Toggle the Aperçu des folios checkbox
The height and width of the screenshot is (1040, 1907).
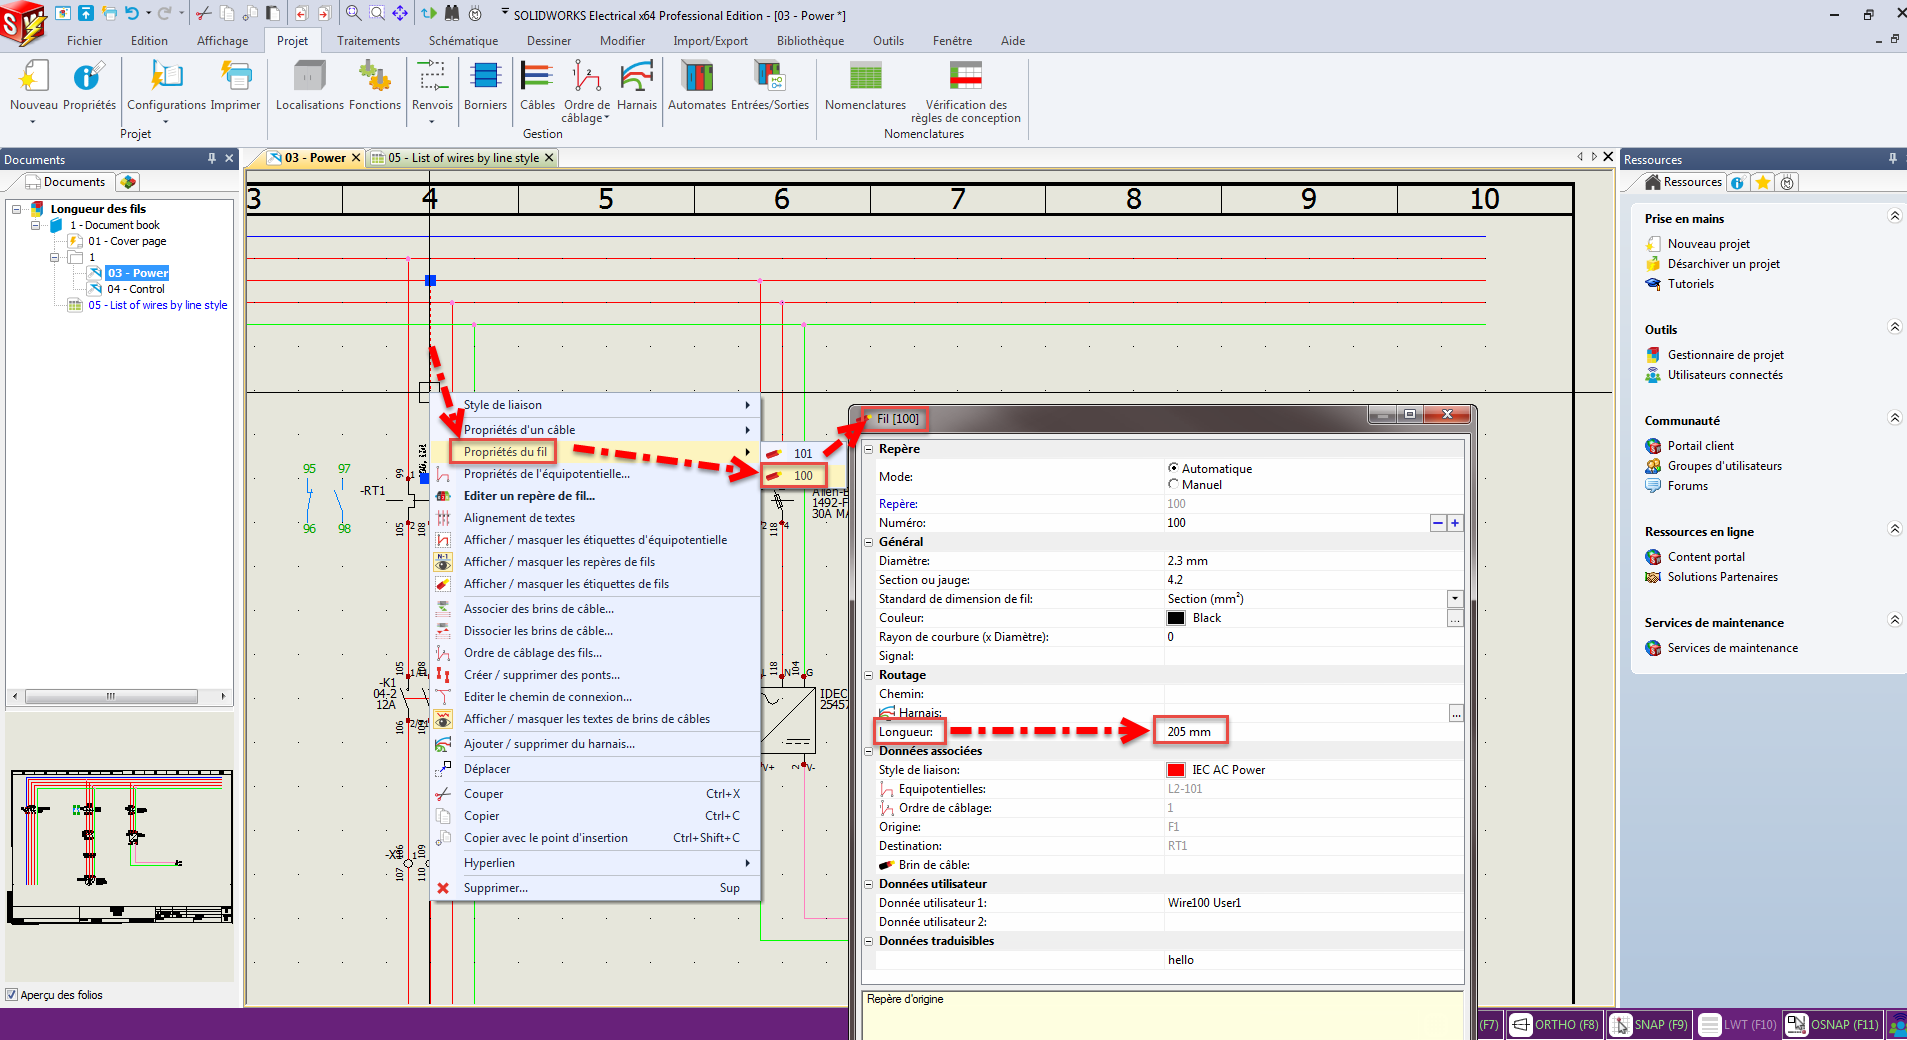[12, 995]
